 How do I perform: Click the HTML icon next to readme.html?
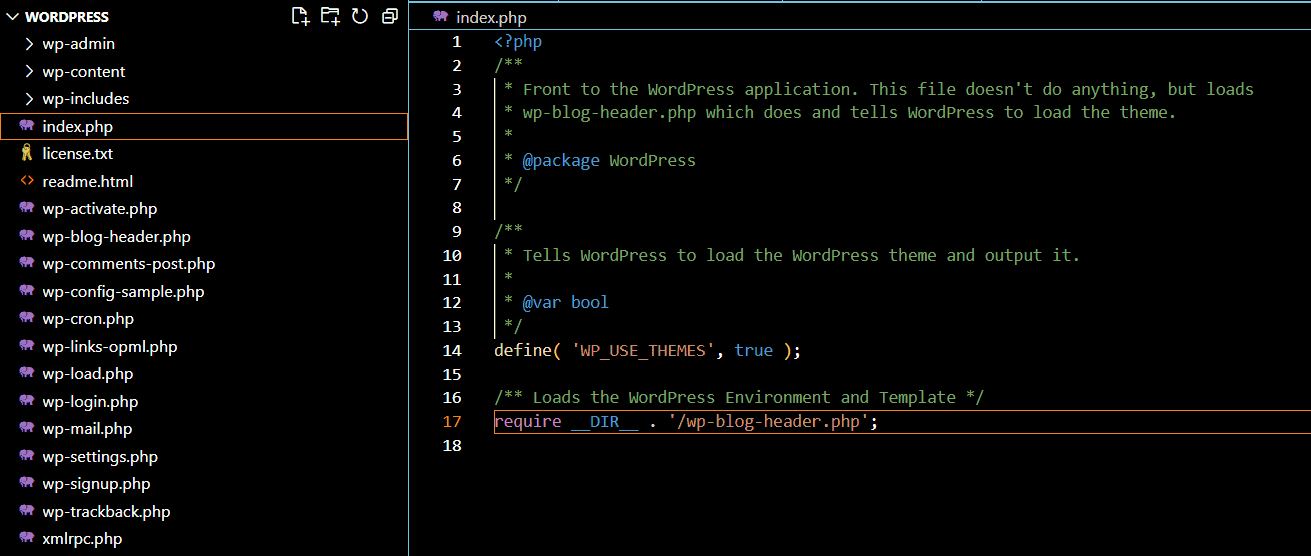[27, 181]
